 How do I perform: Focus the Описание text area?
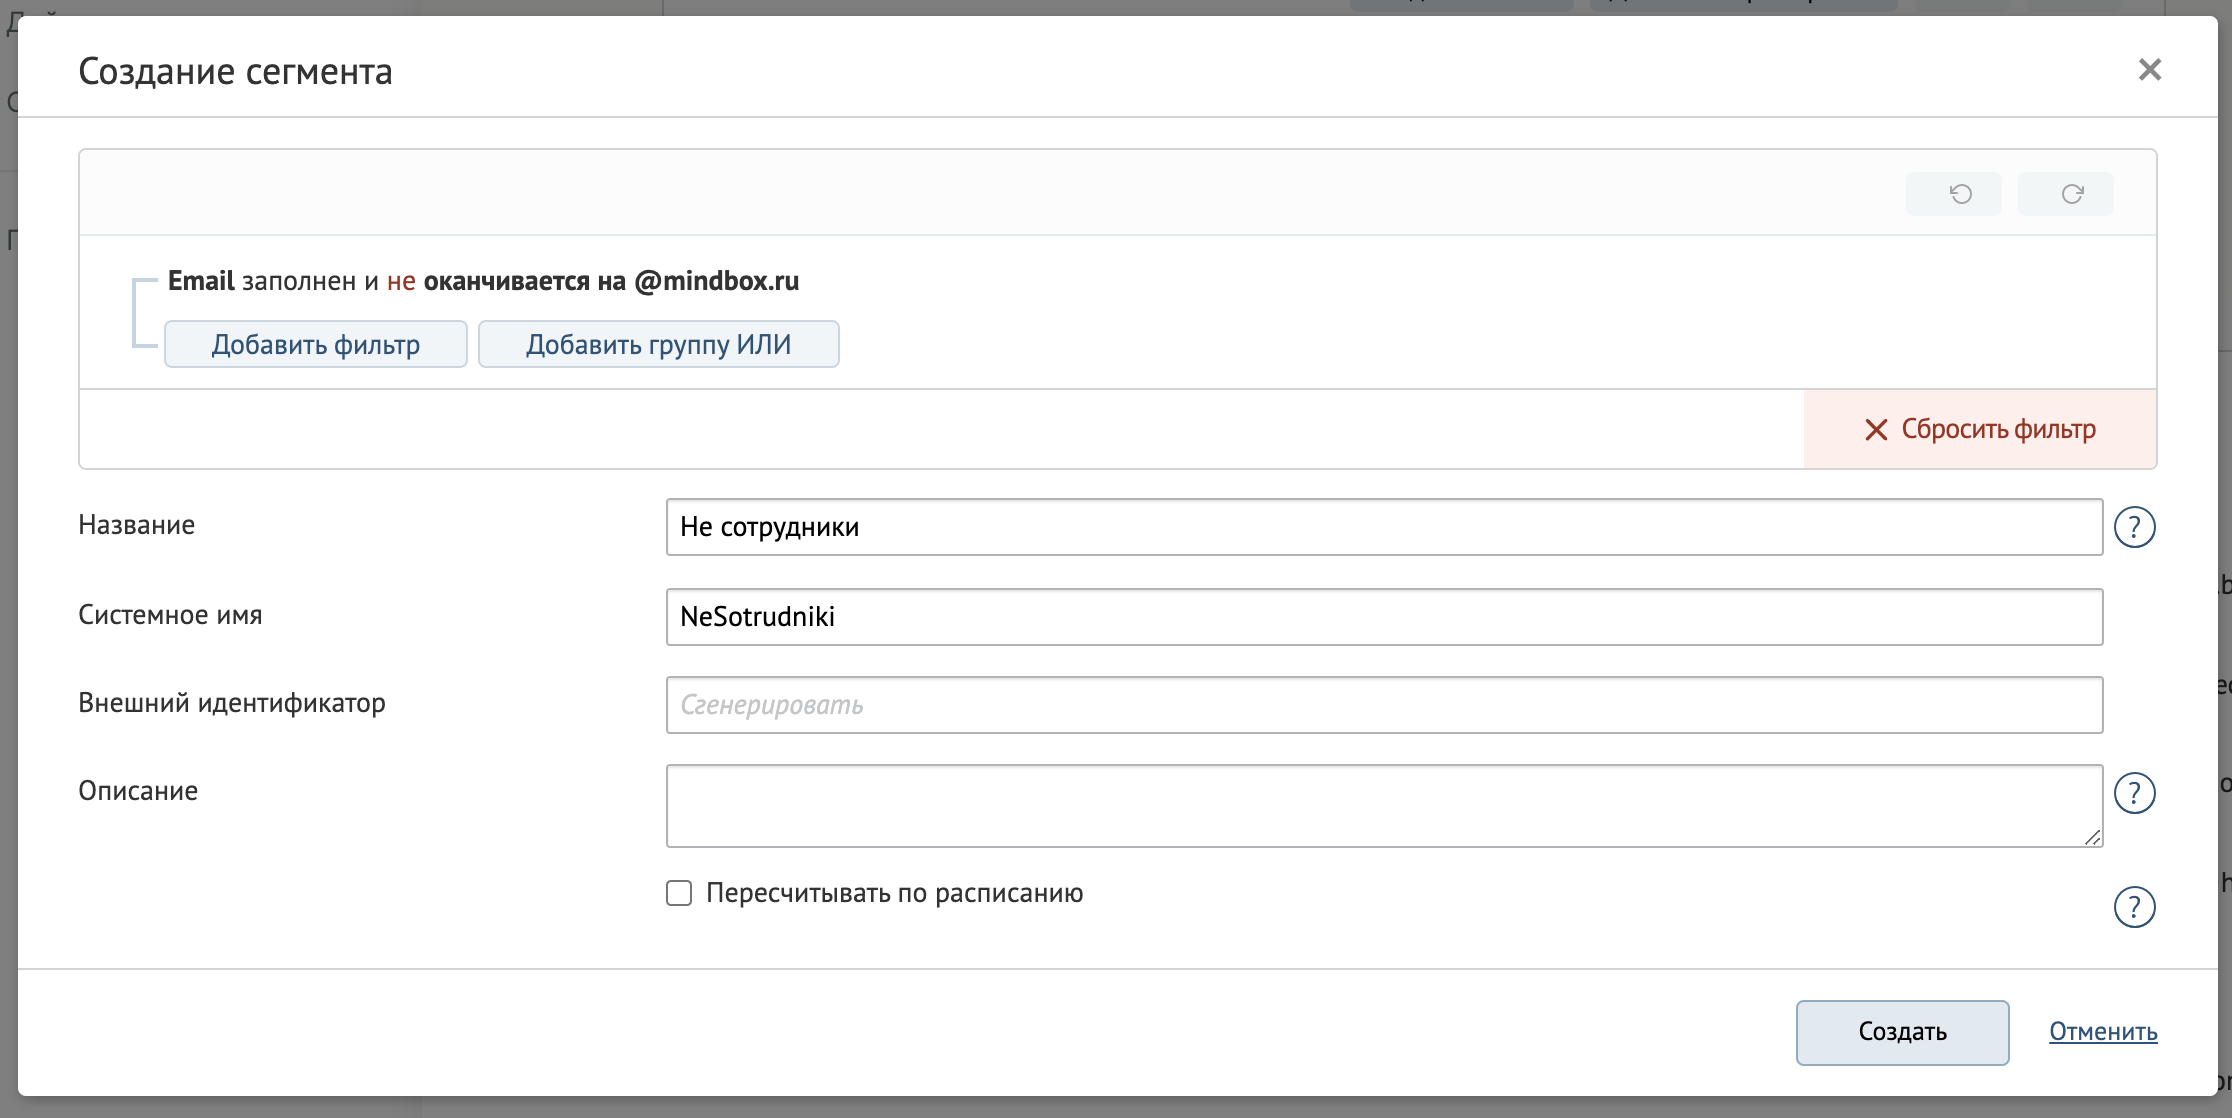[1384, 806]
